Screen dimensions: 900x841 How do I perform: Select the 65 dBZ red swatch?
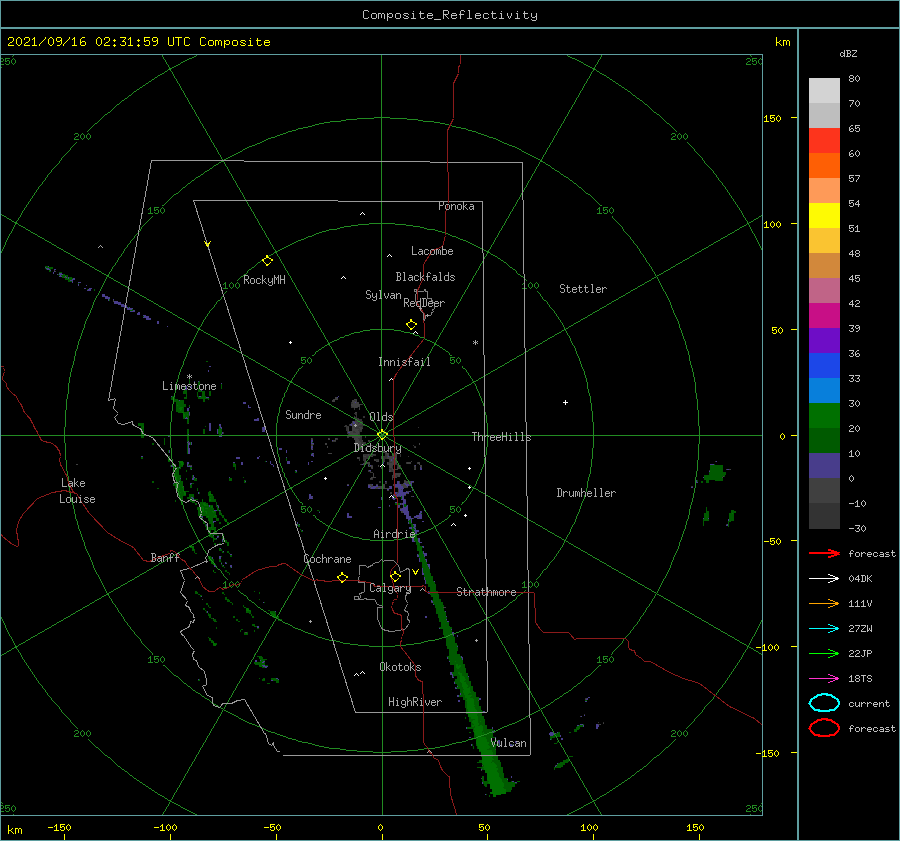pos(824,141)
